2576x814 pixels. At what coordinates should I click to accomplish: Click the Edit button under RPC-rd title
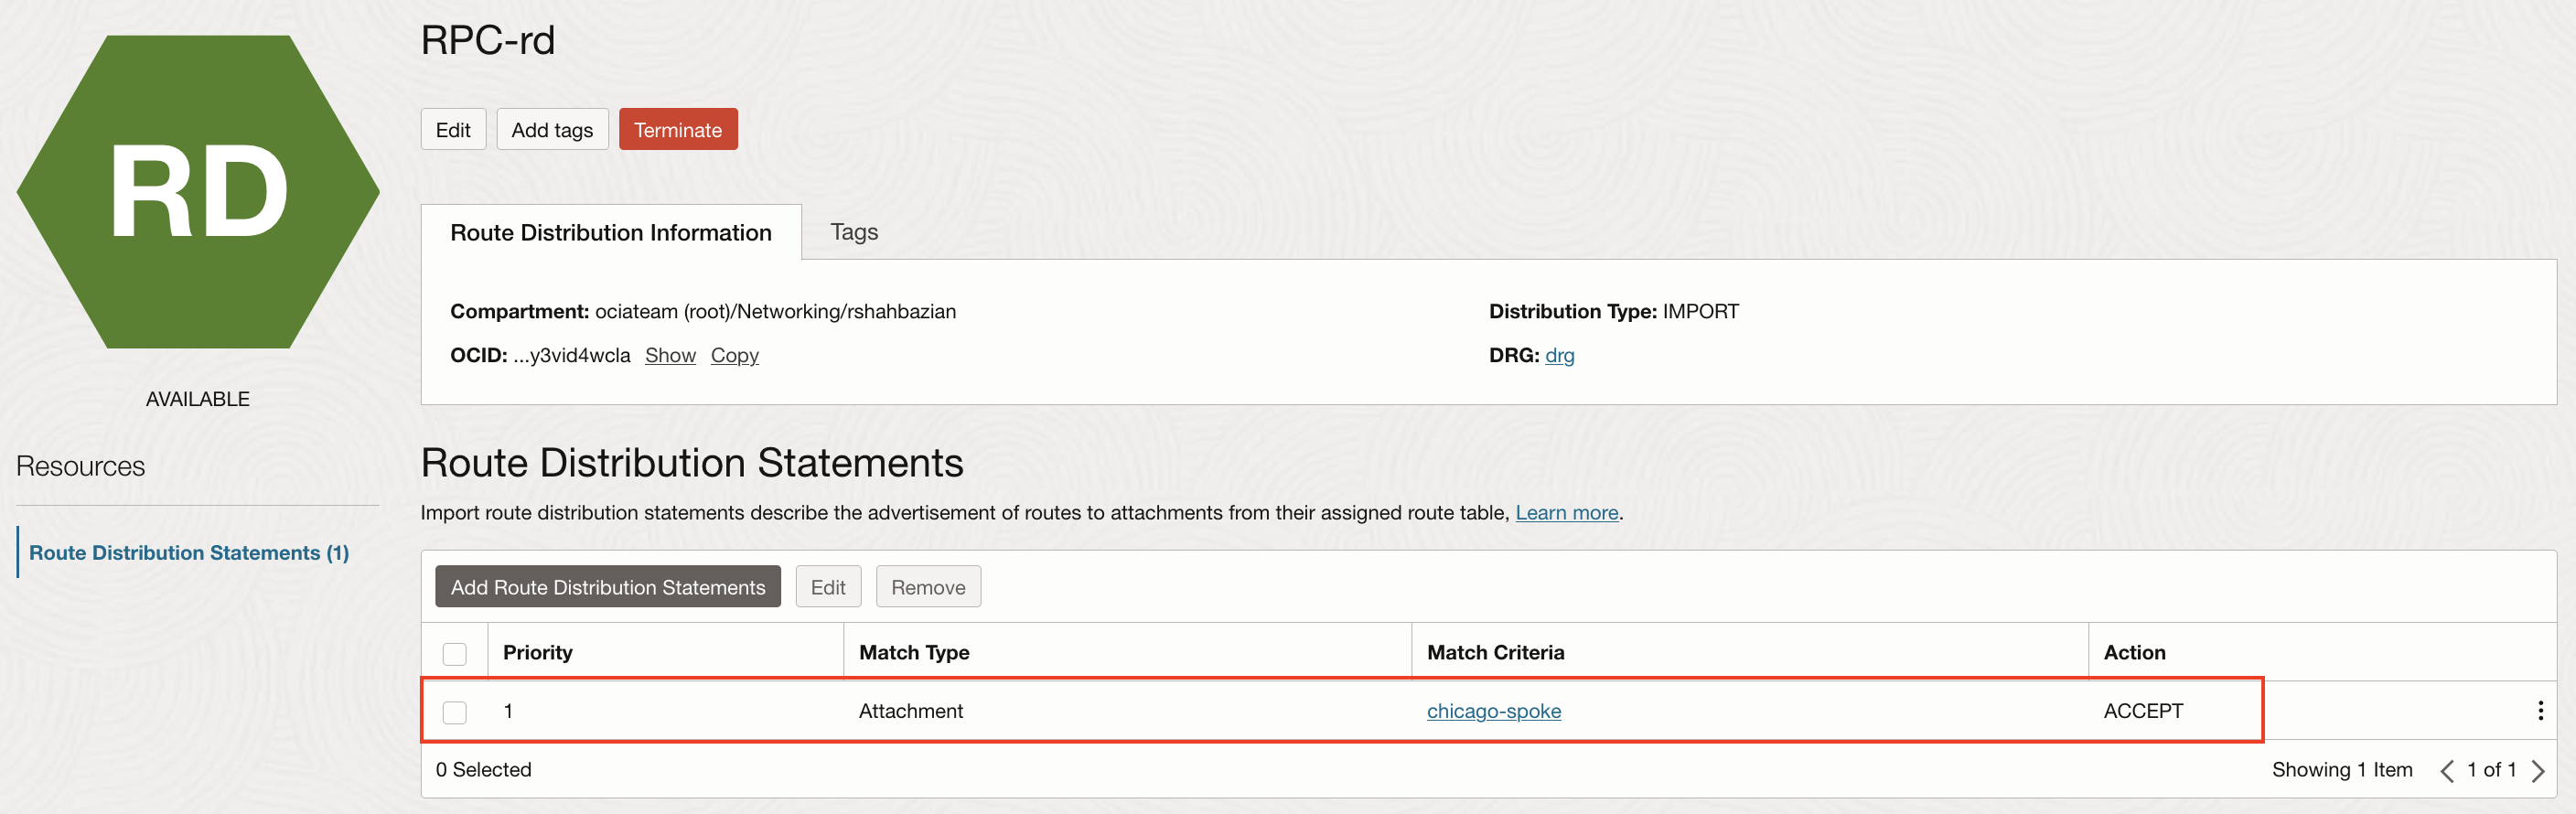point(453,130)
